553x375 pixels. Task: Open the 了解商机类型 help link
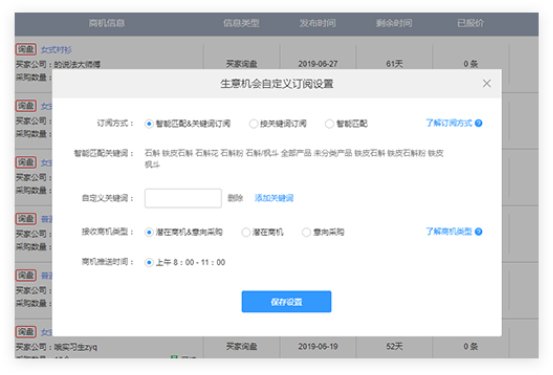[449, 231]
